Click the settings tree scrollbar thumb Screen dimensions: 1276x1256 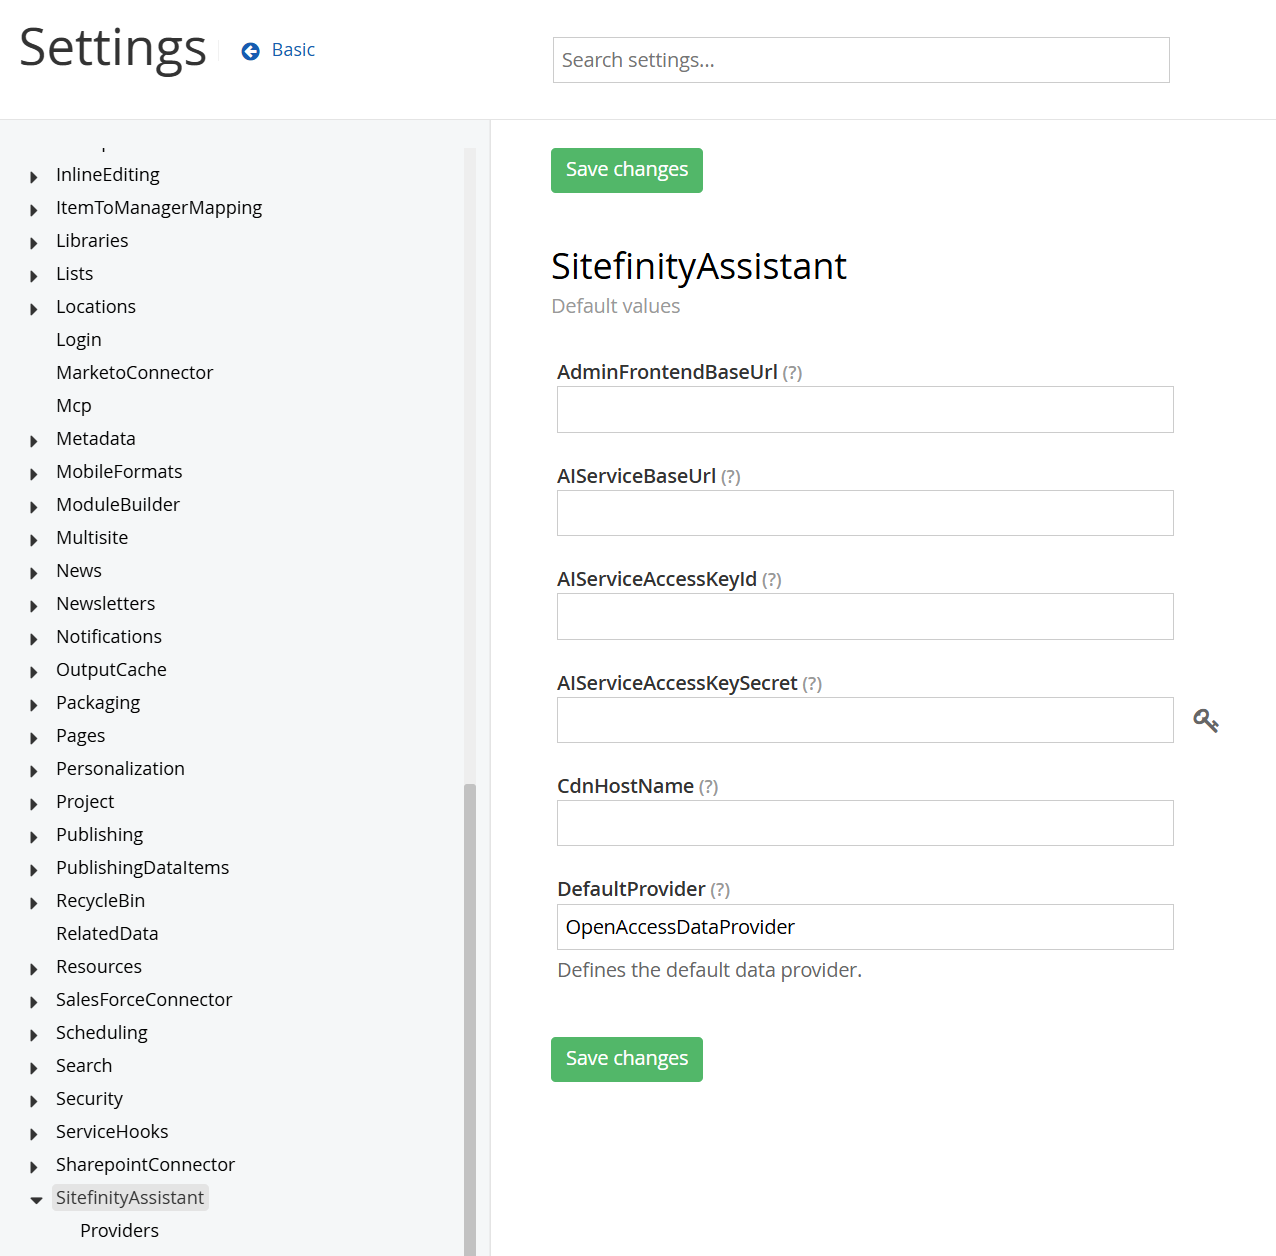pos(470,1020)
